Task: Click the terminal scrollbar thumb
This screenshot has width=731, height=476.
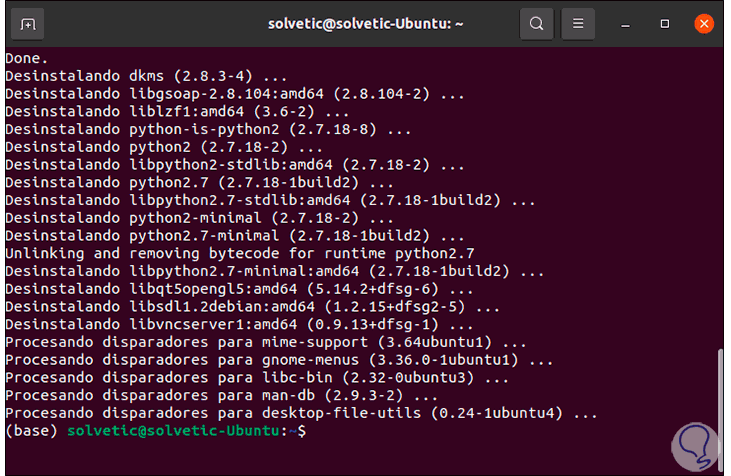Action: [x=720, y=409]
